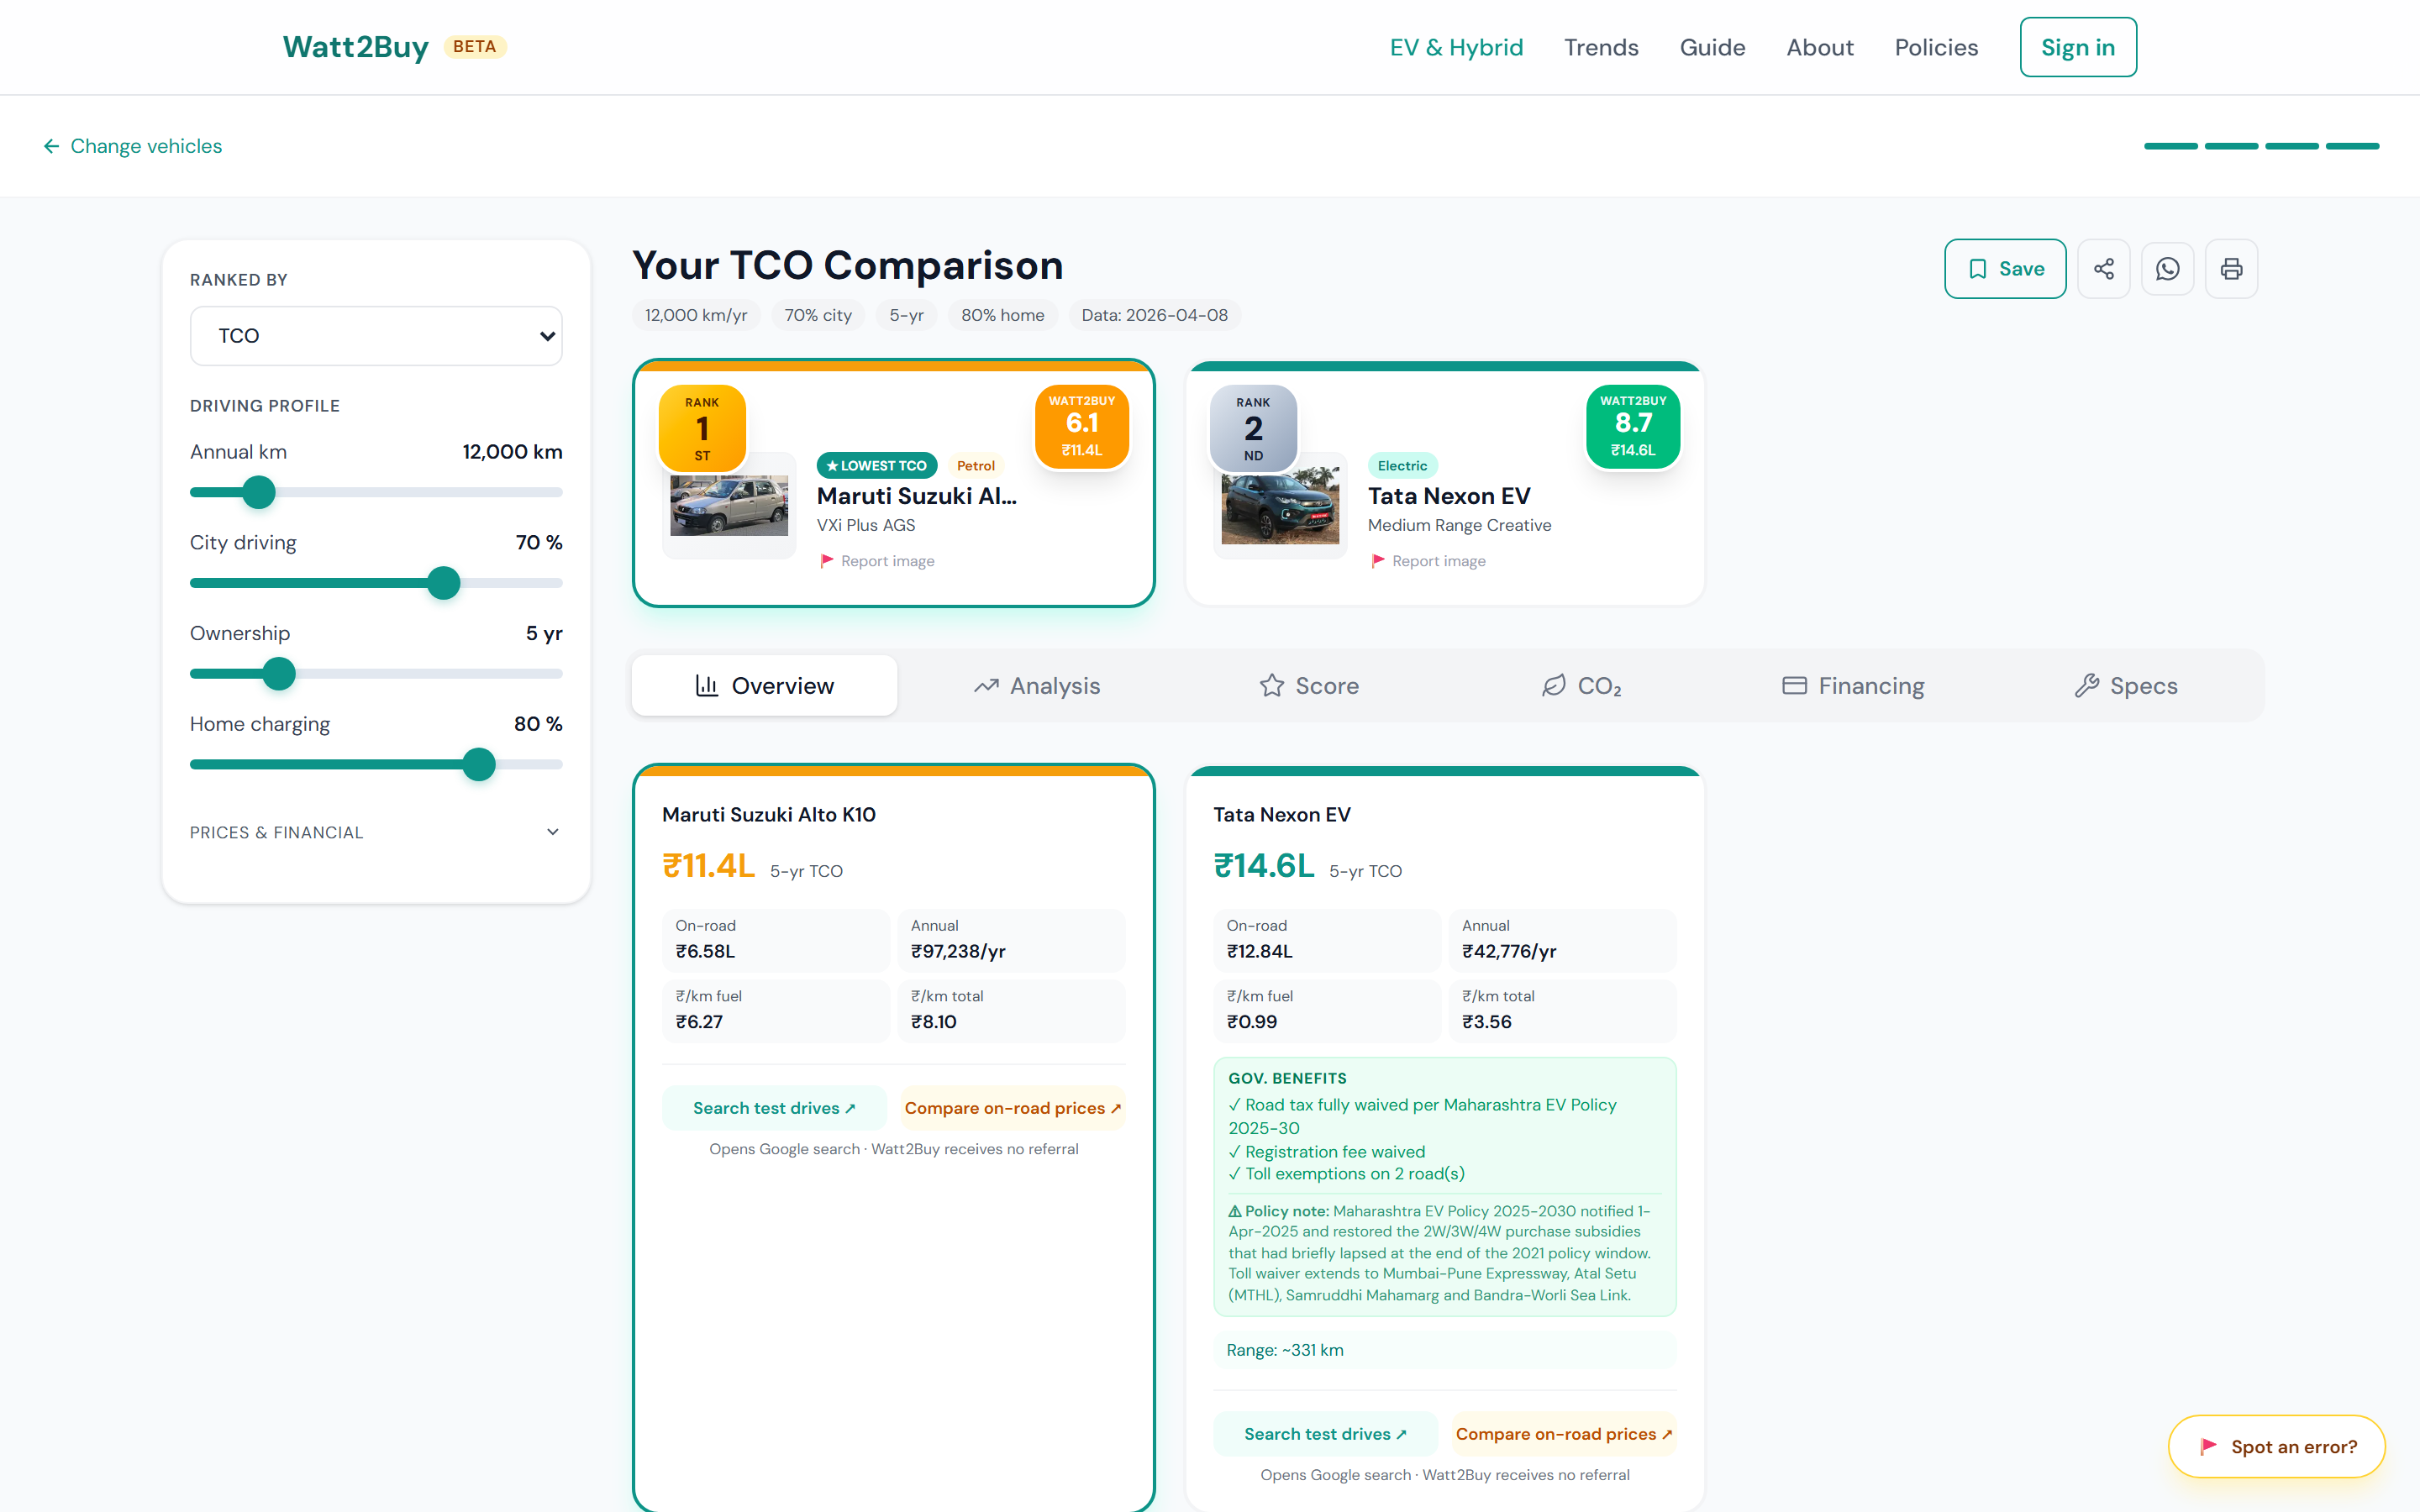Click the 70% city chip
The width and height of the screenshot is (2420, 1512).
pyautogui.click(x=818, y=315)
